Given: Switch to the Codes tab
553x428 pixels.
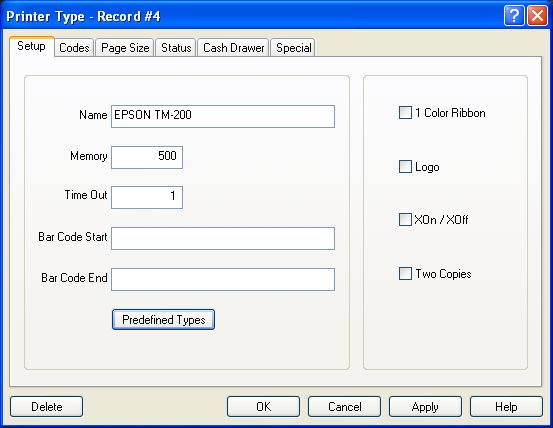Looking at the screenshot, I should click(74, 48).
